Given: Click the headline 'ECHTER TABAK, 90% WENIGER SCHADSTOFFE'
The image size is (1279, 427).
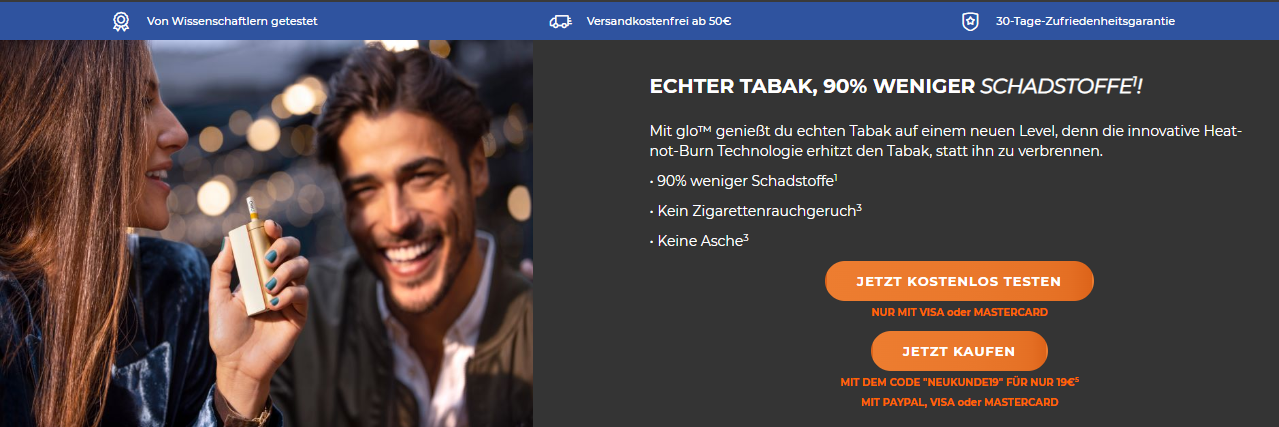Looking at the screenshot, I should click(895, 87).
